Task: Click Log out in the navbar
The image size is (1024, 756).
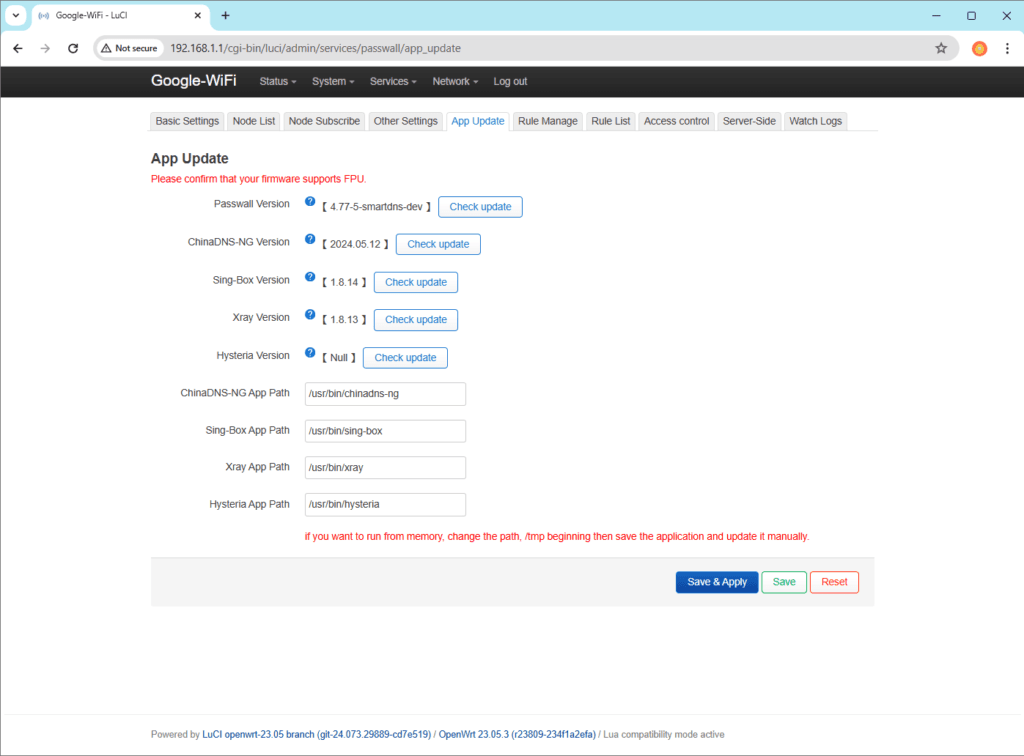Action: coord(510,82)
